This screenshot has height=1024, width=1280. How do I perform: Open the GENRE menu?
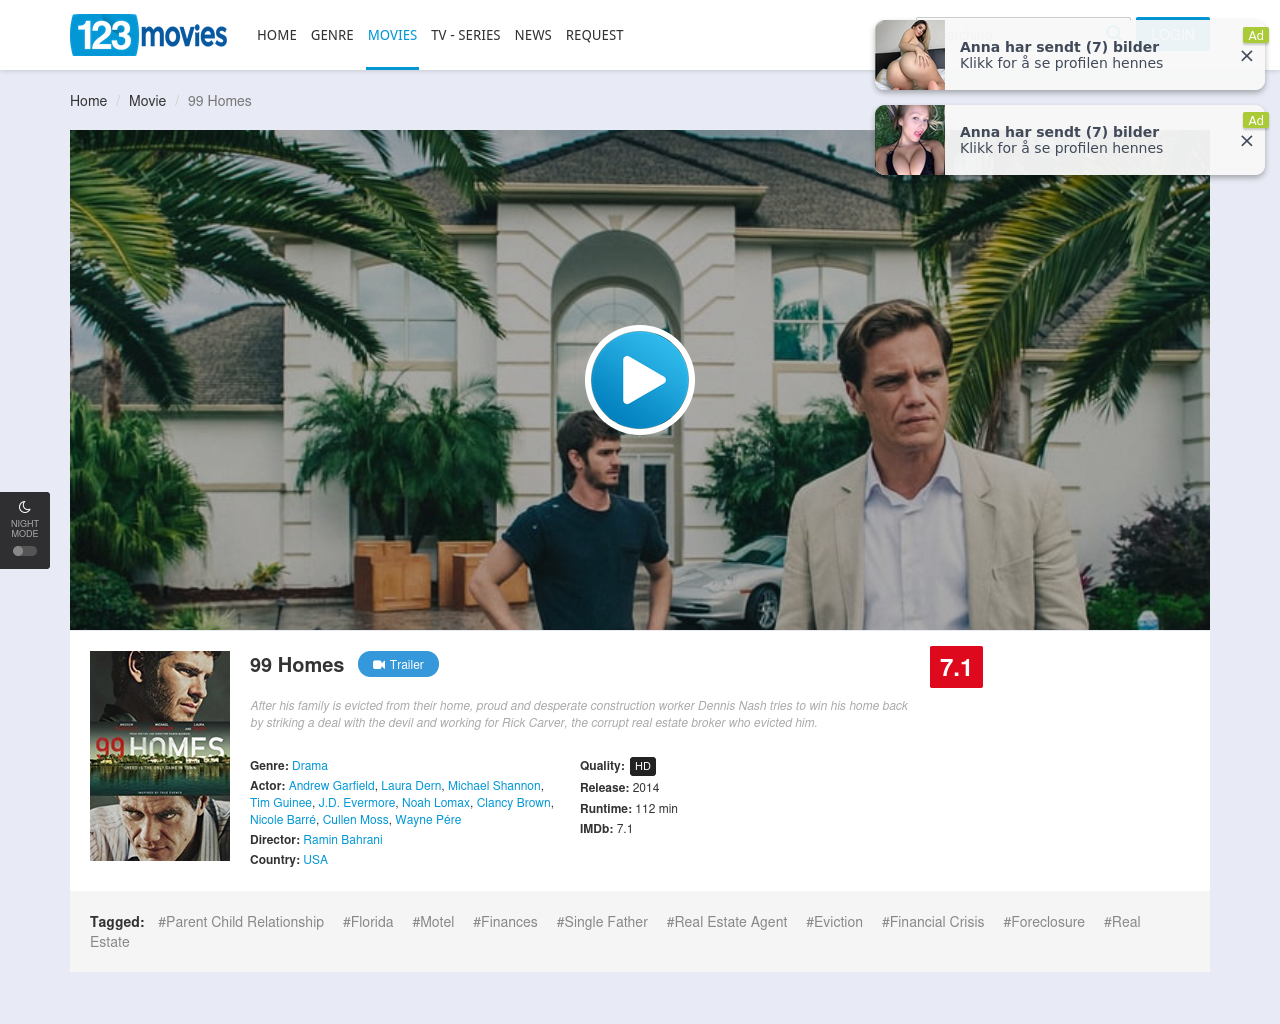coord(332,35)
